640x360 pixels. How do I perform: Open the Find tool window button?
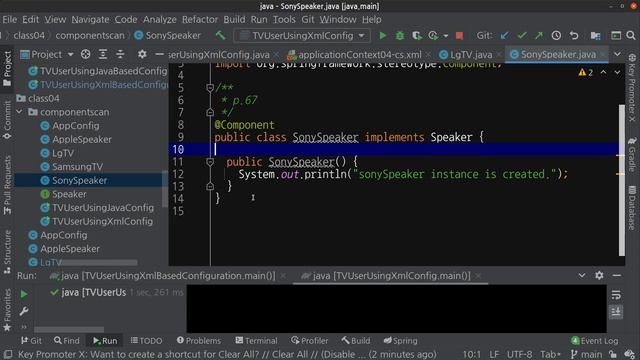tap(67, 340)
